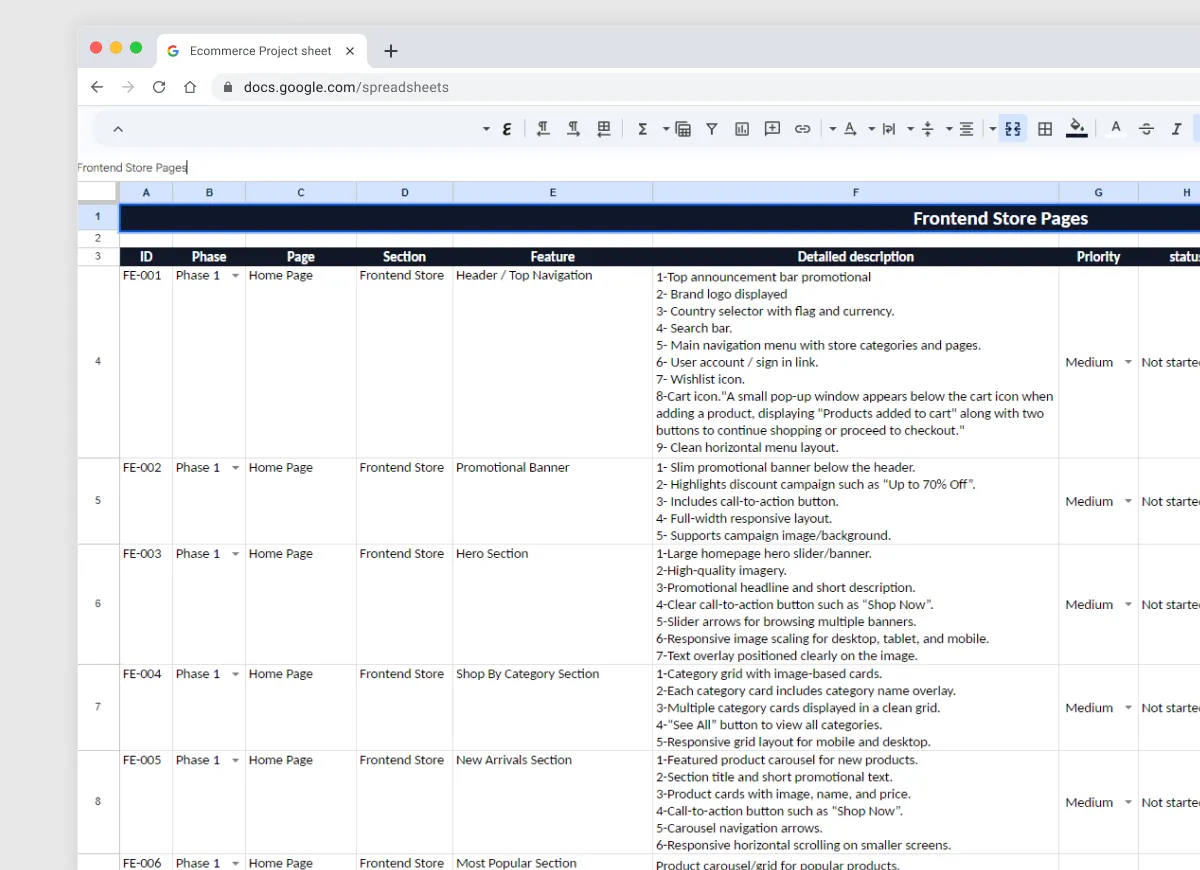Open Priority dropdown for Header / Top Navigation
Screen dimensions: 1200x870
[x=1128, y=362]
